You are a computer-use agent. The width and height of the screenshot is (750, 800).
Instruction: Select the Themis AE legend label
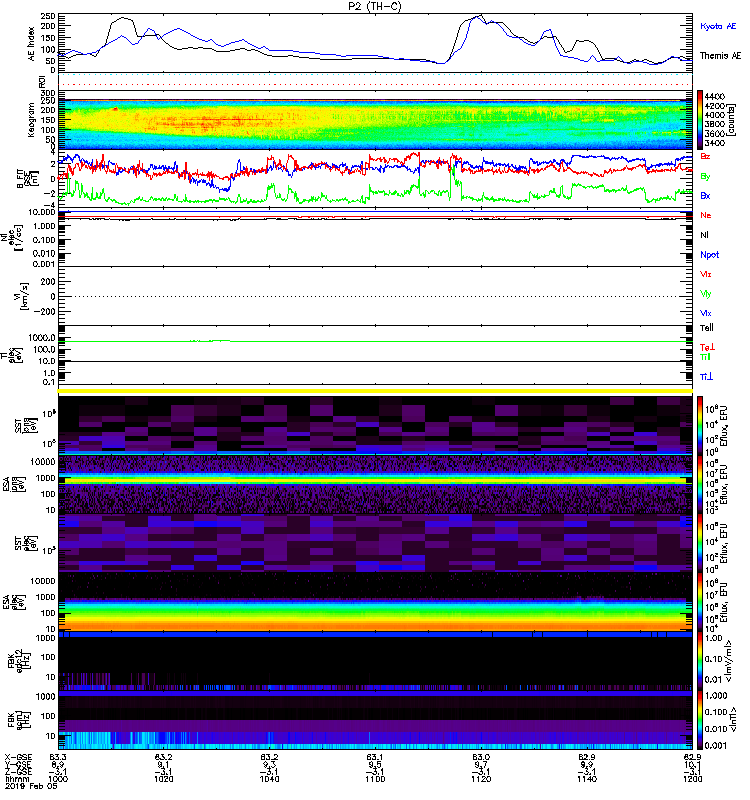pyautogui.click(x=720, y=56)
